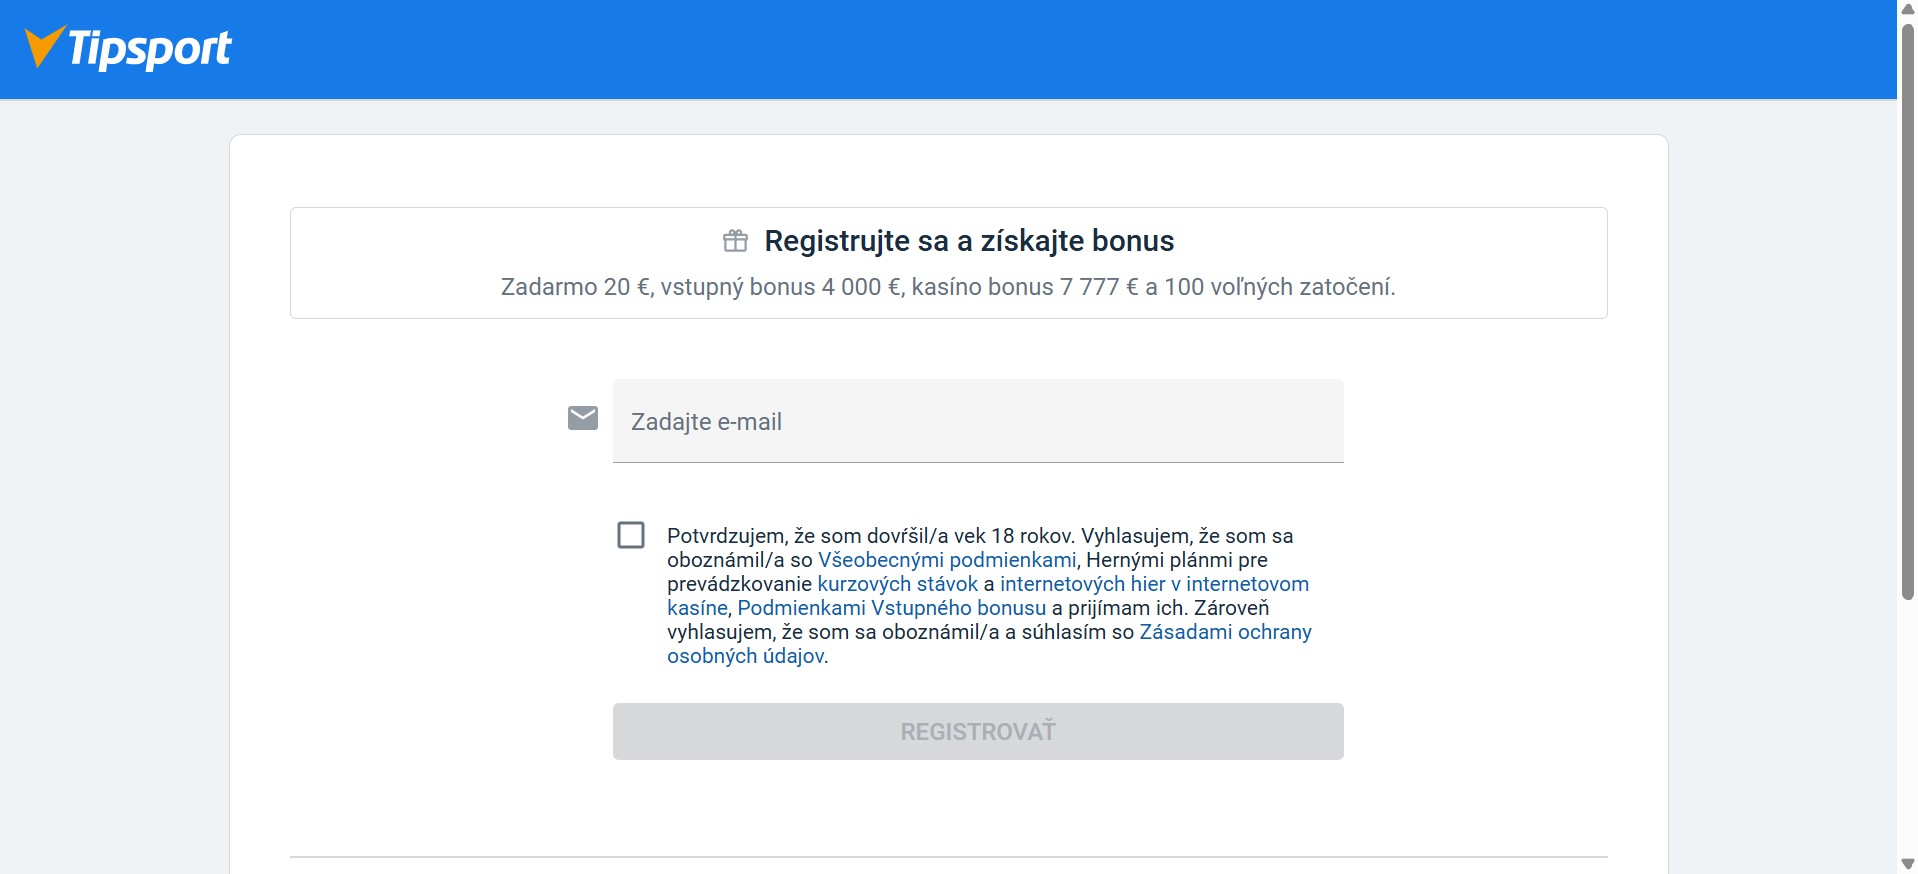Open 'Podmienkami Vstupného bonusu' link
Image resolution: width=1918 pixels, height=874 pixels.
coord(891,608)
